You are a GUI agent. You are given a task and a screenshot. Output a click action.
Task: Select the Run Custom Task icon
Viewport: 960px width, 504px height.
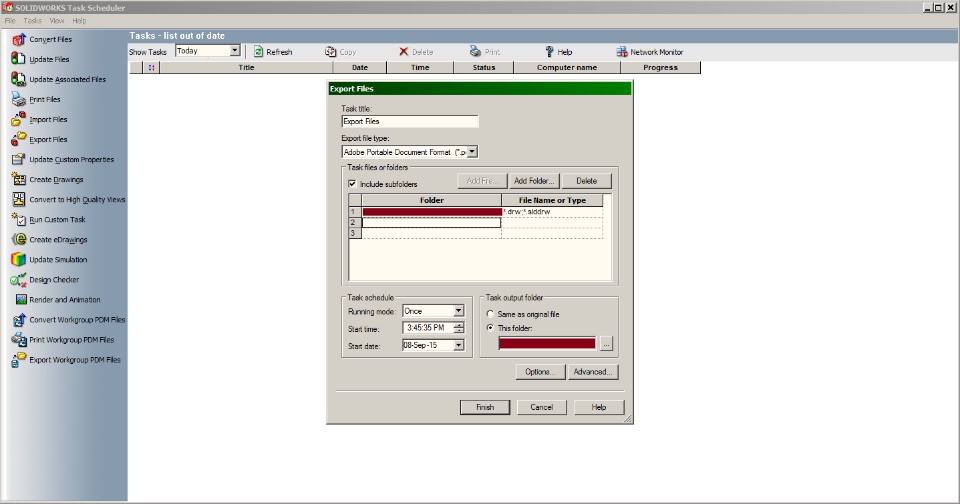point(18,219)
